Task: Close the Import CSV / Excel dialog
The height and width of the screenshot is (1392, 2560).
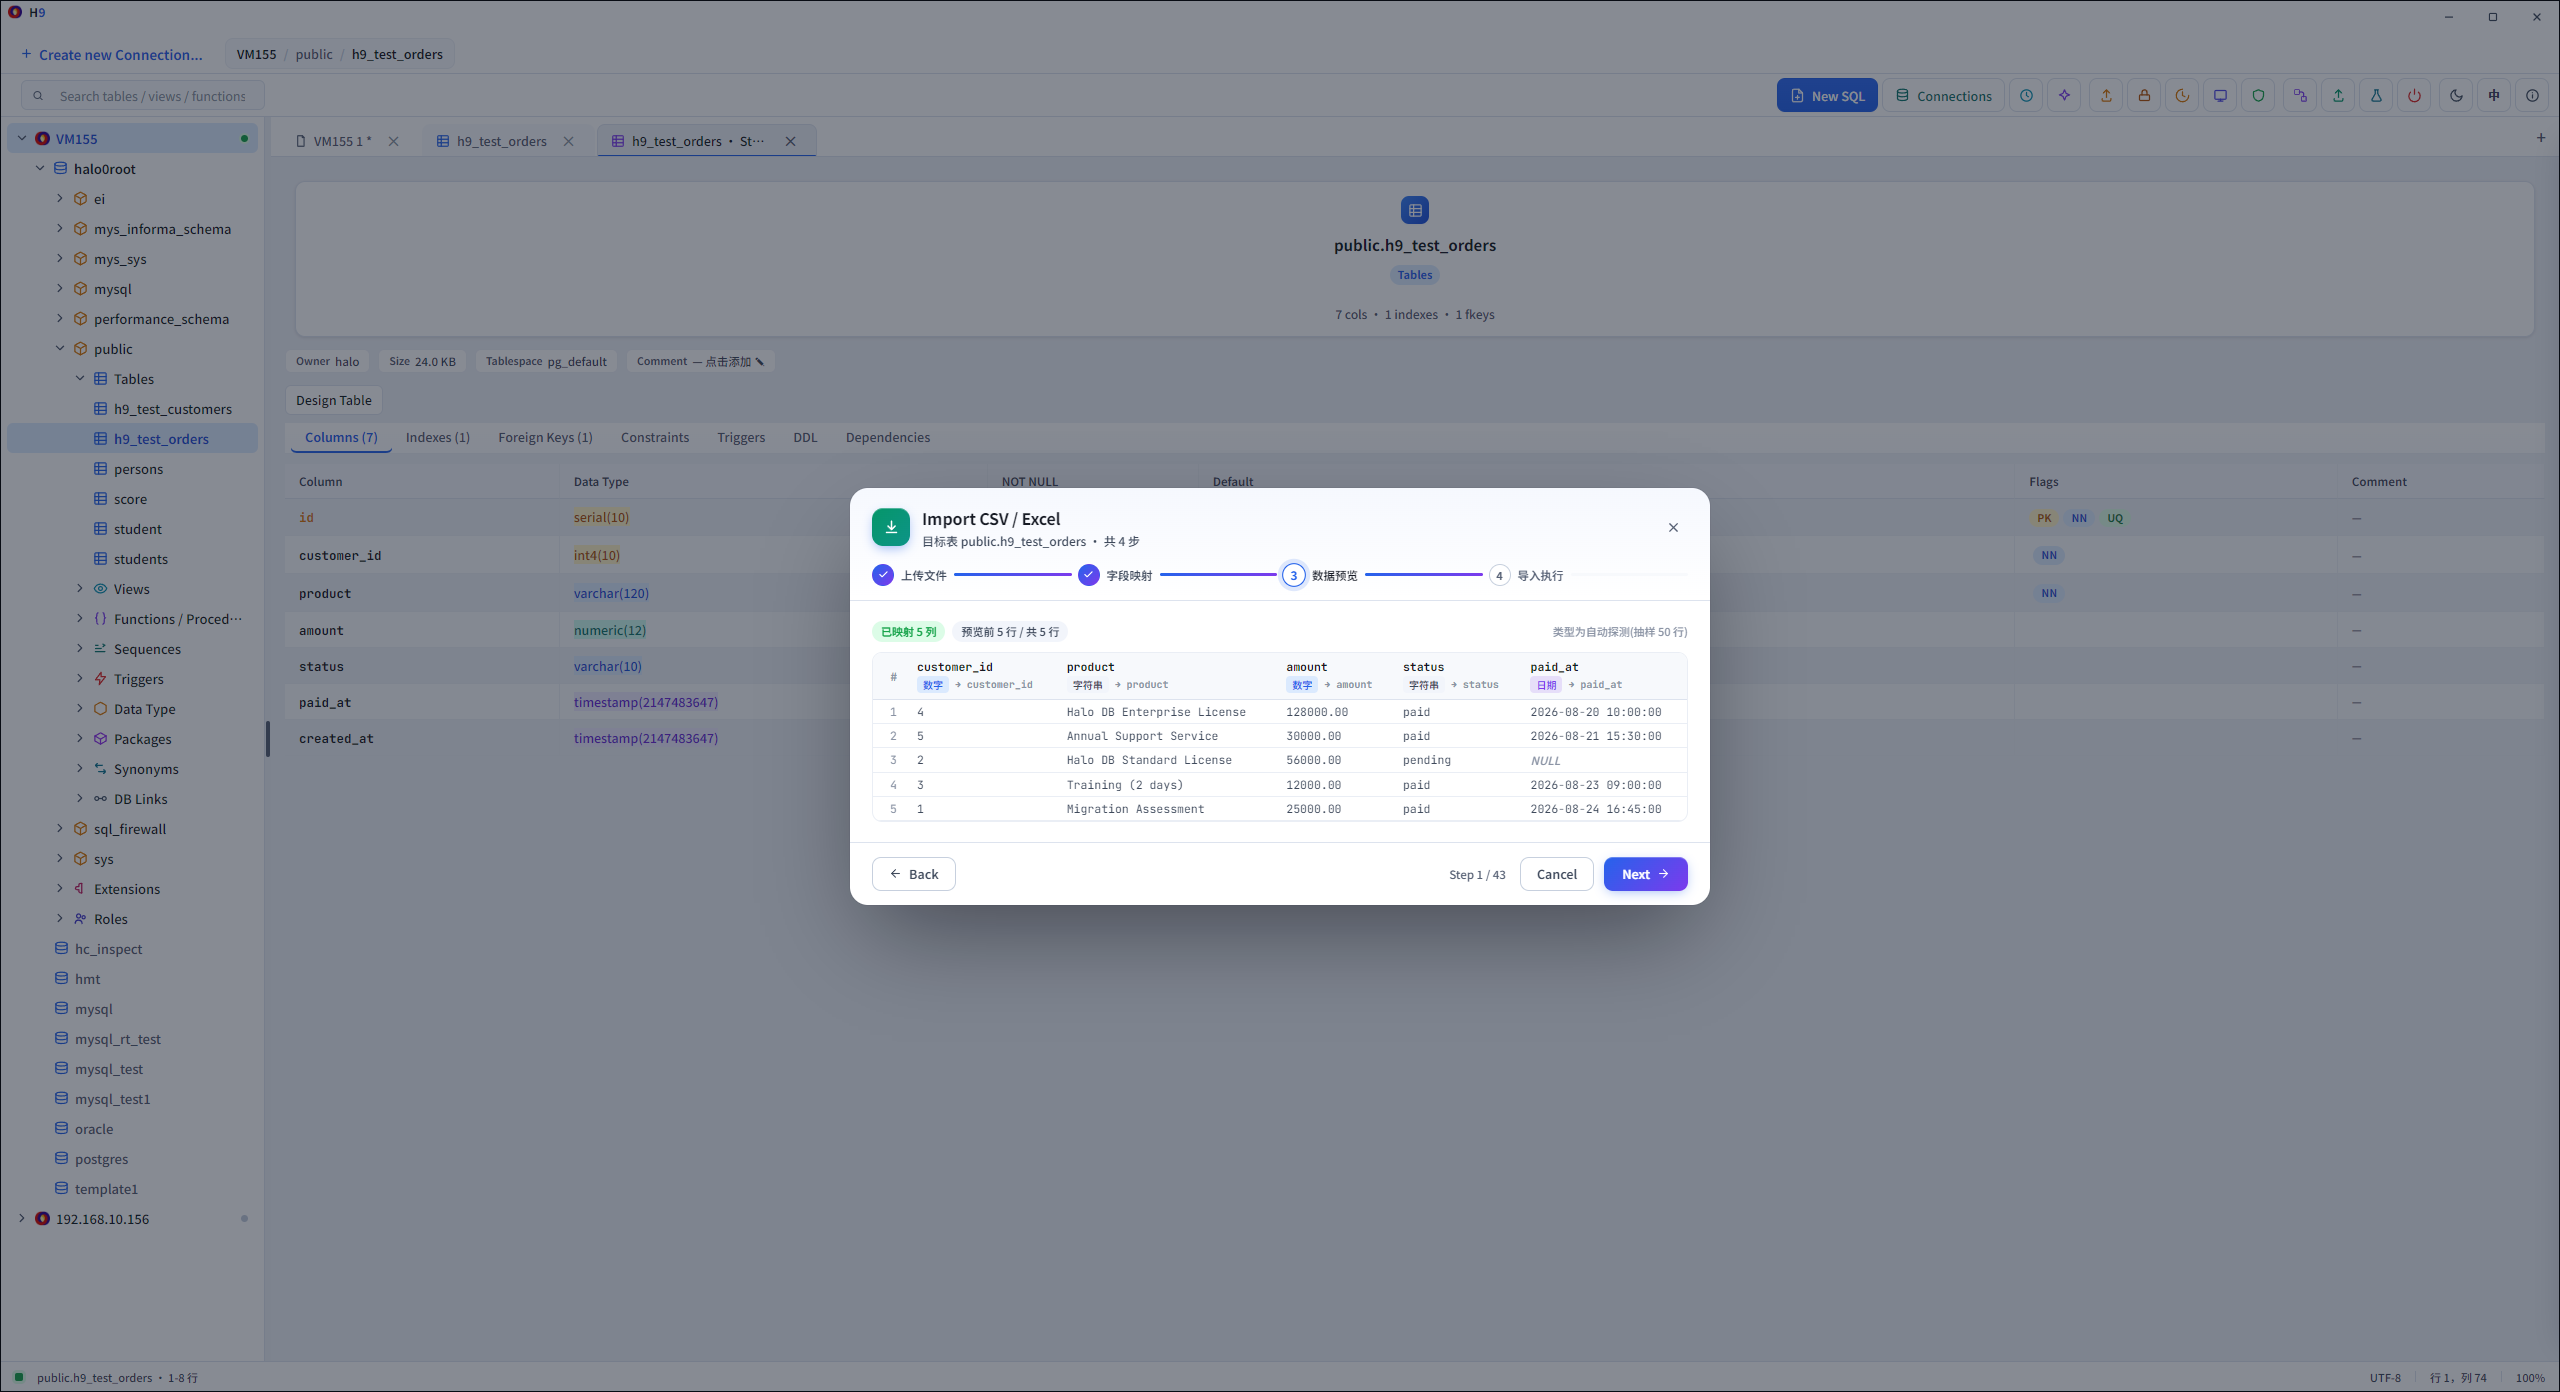Action: [1673, 528]
